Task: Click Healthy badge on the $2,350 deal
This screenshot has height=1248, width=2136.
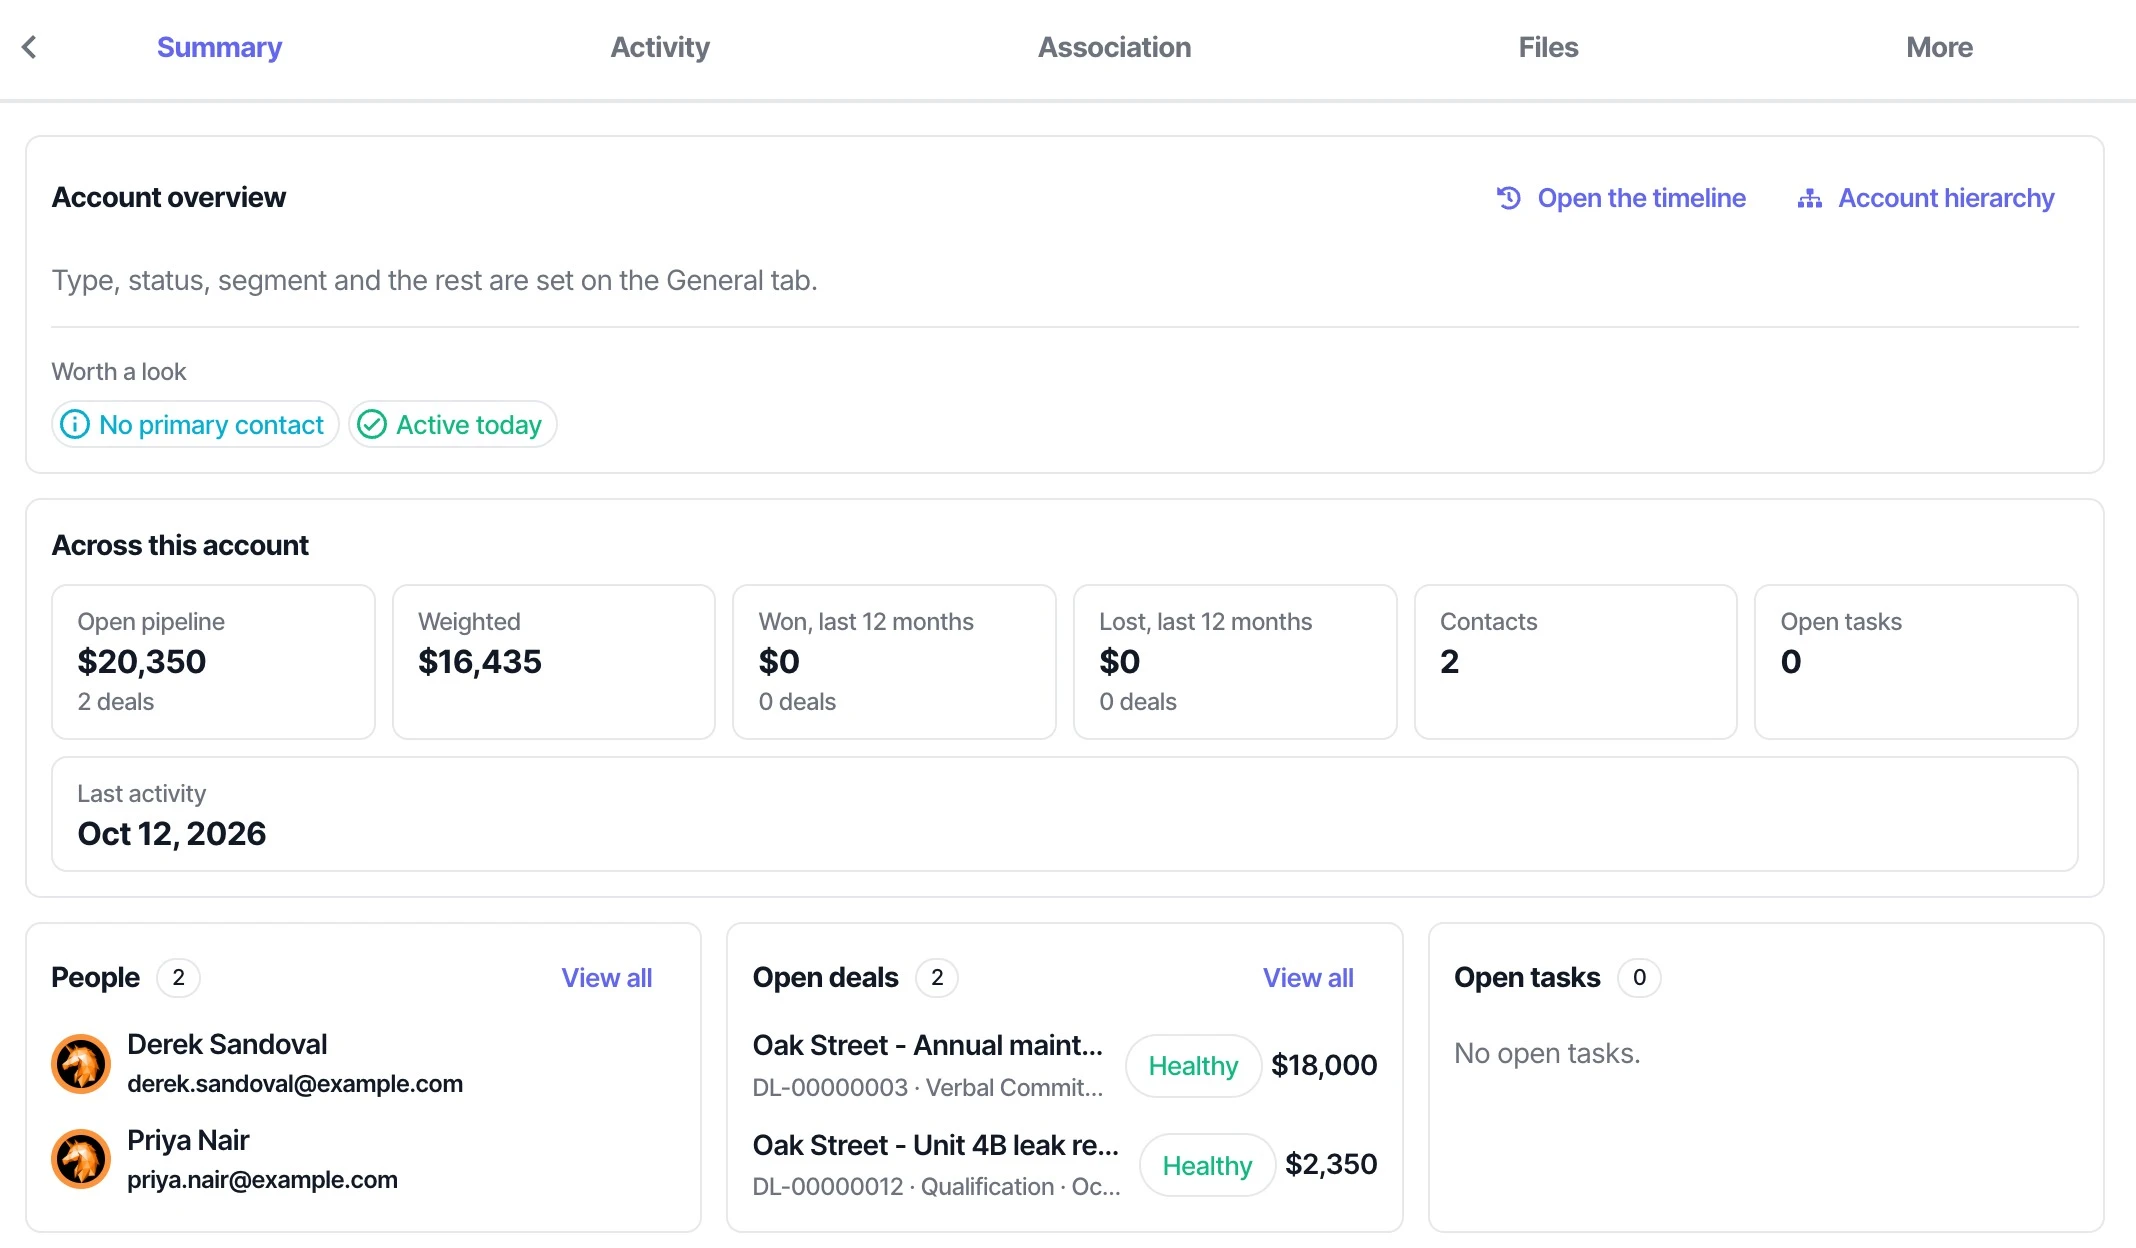Action: point(1207,1165)
